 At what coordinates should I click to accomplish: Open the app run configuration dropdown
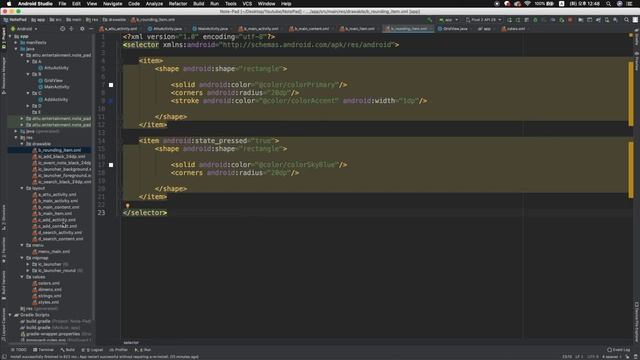pyautogui.click(x=448, y=20)
